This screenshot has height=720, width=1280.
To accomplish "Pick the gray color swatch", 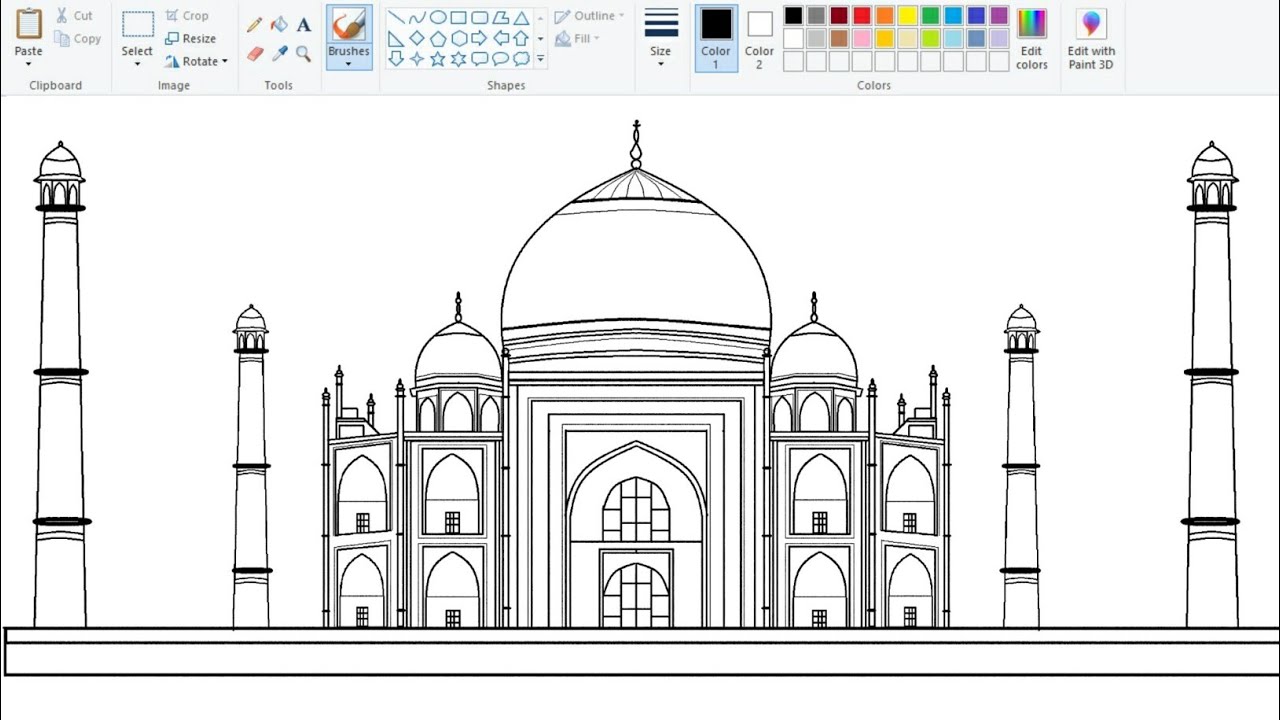I will (816, 16).
